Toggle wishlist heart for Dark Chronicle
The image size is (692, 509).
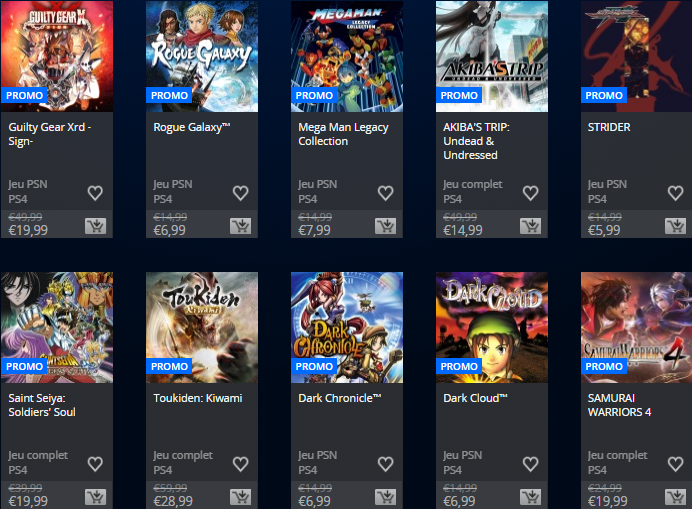click(x=385, y=464)
